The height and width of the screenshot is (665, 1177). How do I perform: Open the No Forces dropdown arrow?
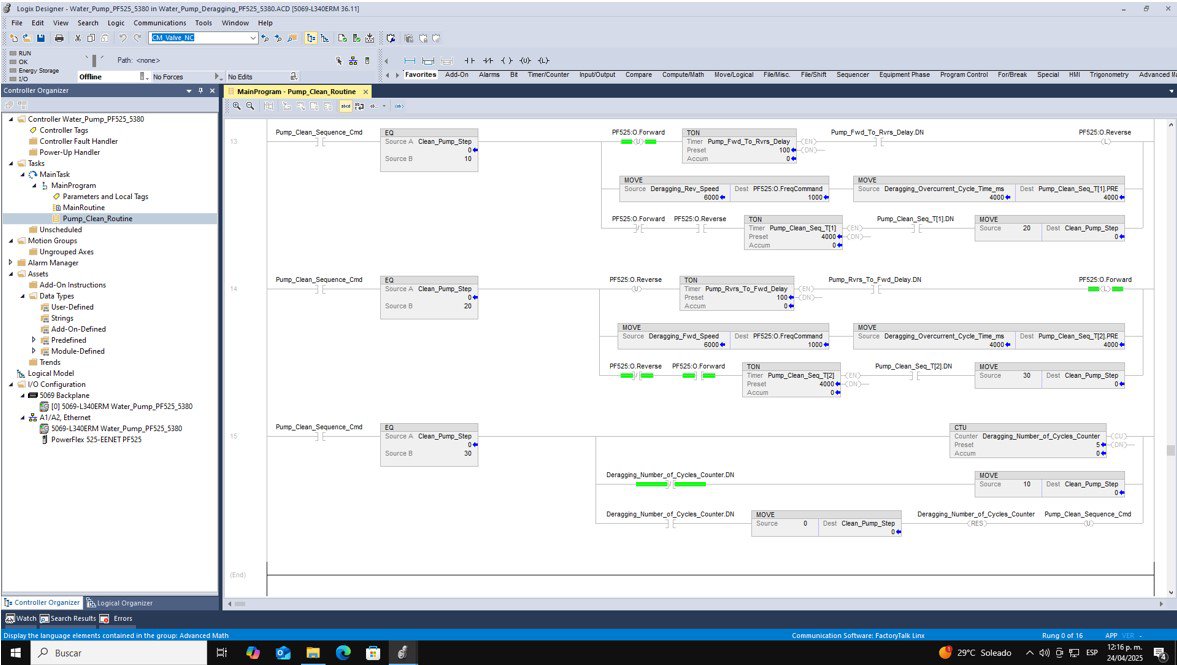pyautogui.click(x=216, y=77)
